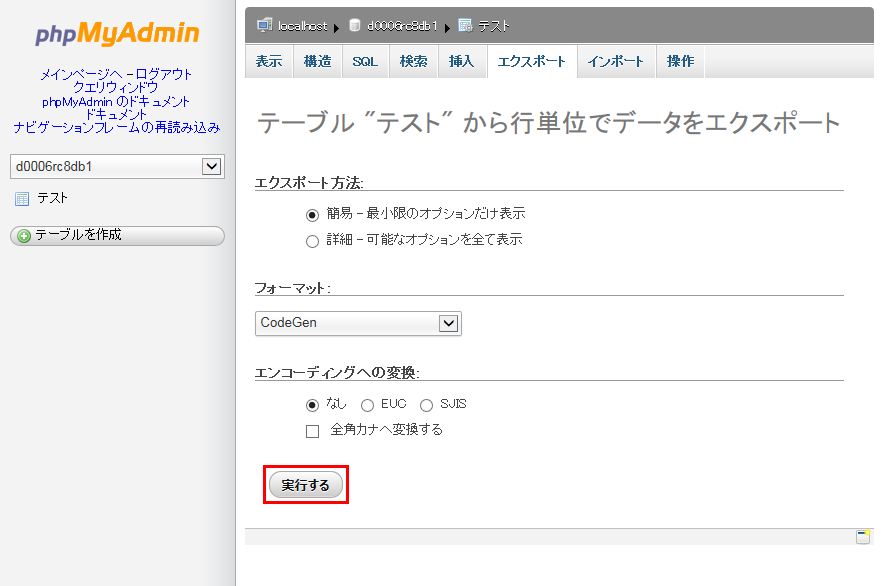Click the localhost server icon in breadcrumb
881x586 pixels.
click(x=264, y=25)
